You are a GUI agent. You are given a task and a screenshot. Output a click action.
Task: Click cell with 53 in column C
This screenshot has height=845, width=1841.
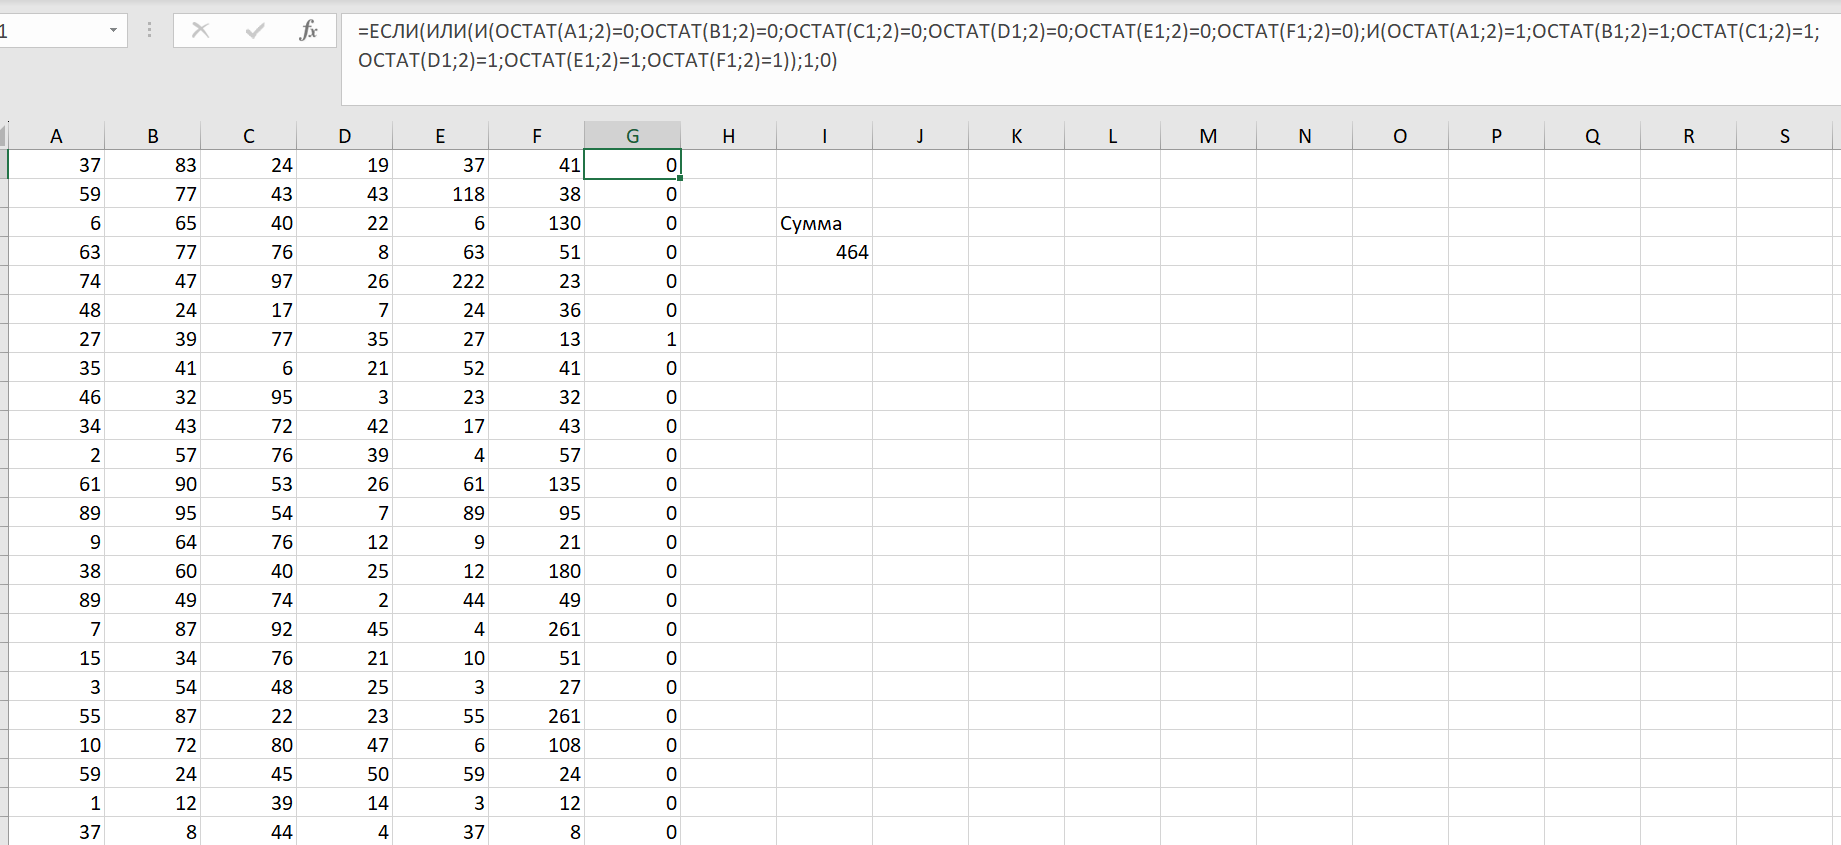click(248, 484)
